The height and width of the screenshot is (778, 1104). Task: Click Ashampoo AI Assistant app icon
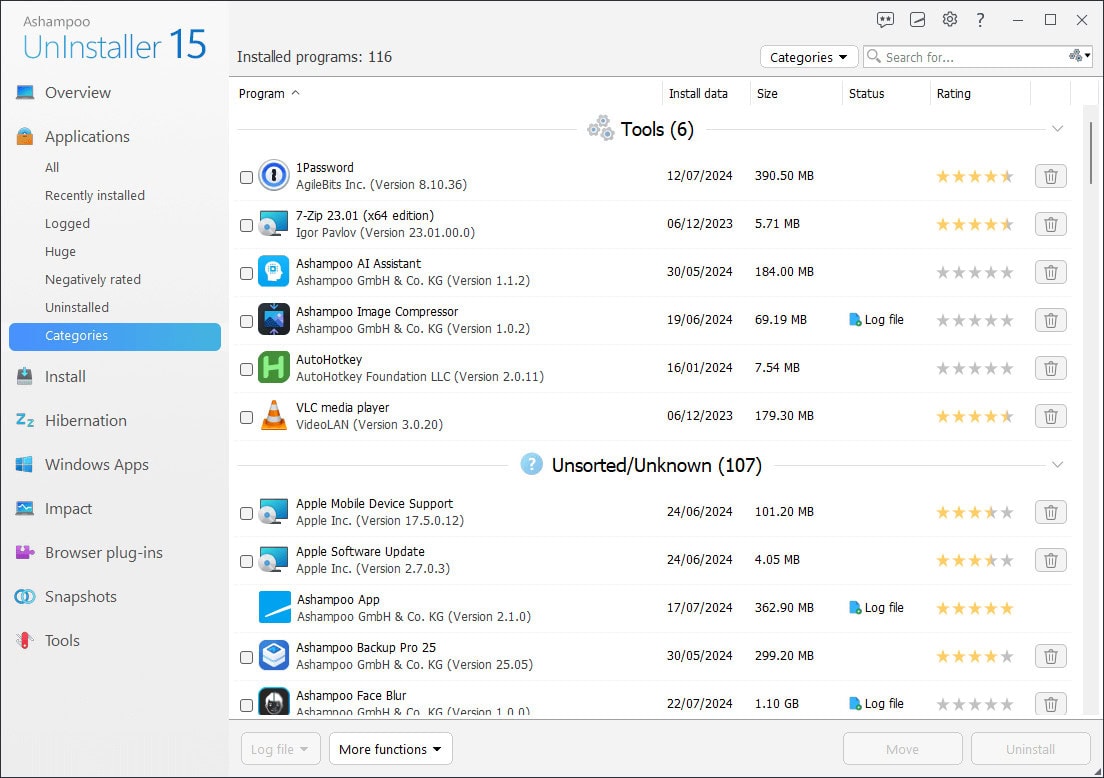(274, 272)
